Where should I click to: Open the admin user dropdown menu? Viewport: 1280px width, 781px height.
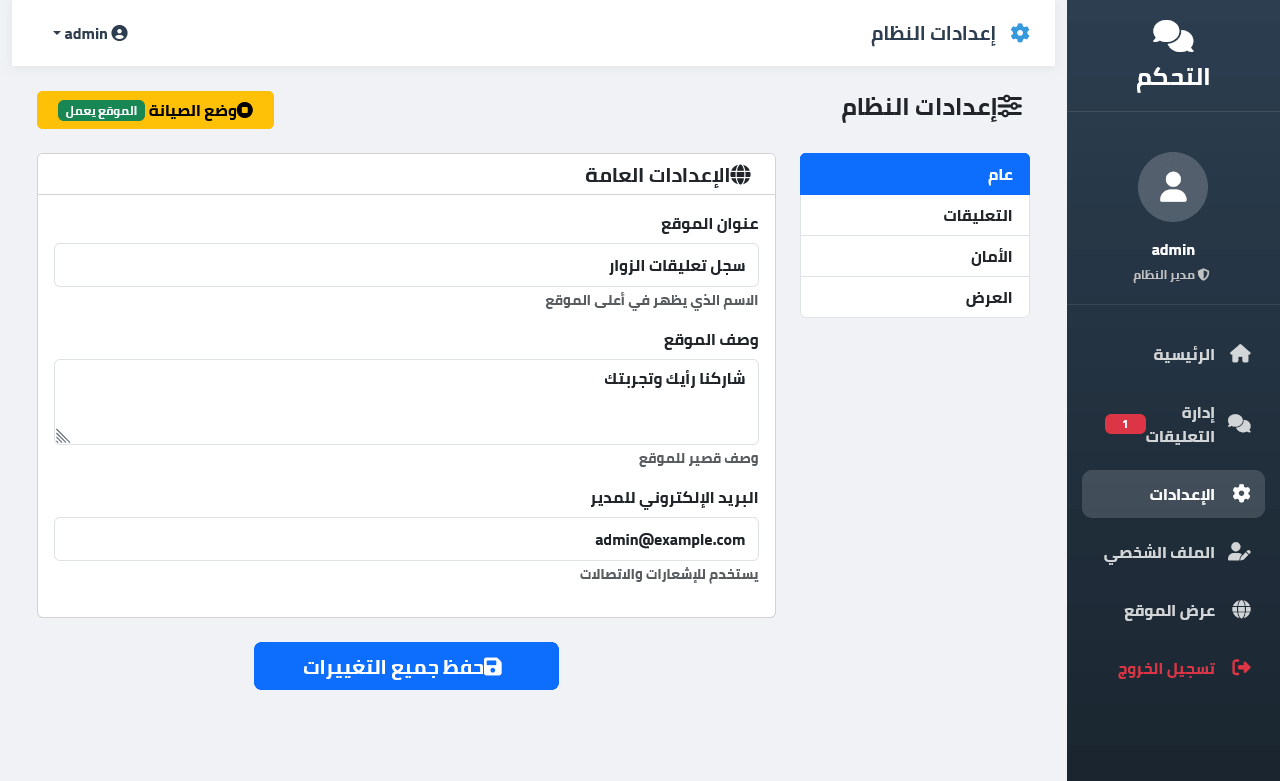[90, 33]
